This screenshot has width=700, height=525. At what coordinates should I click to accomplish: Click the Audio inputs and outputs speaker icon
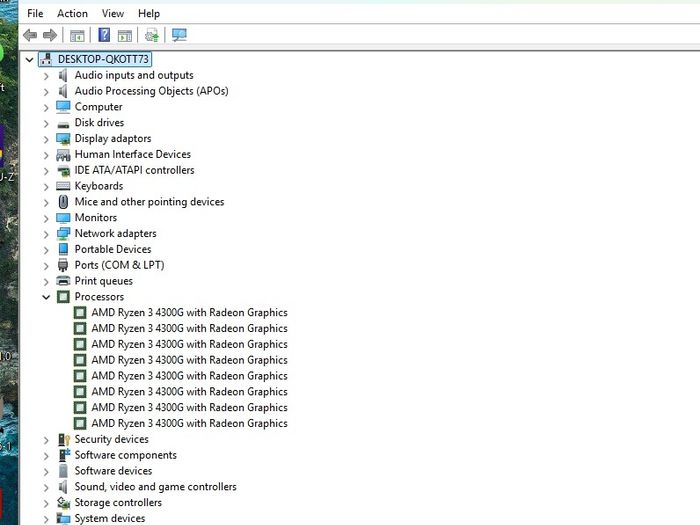[63, 75]
